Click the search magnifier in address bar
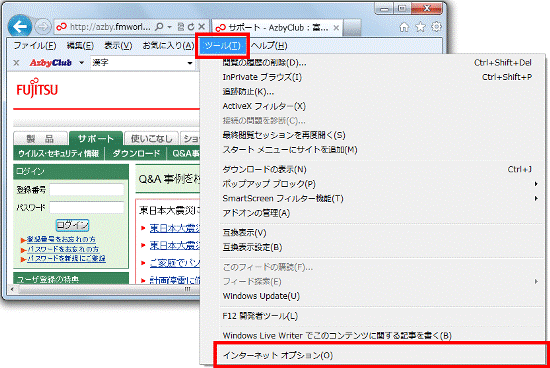 159,27
